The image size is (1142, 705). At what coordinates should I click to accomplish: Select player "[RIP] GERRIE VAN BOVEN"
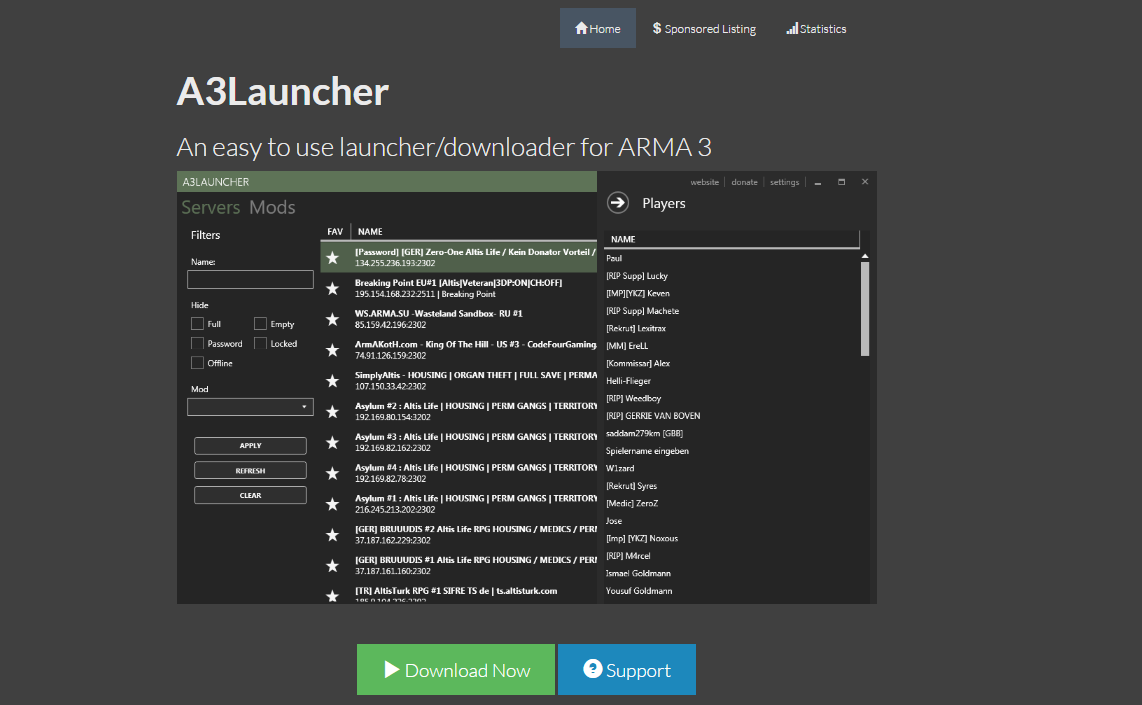coord(653,416)
